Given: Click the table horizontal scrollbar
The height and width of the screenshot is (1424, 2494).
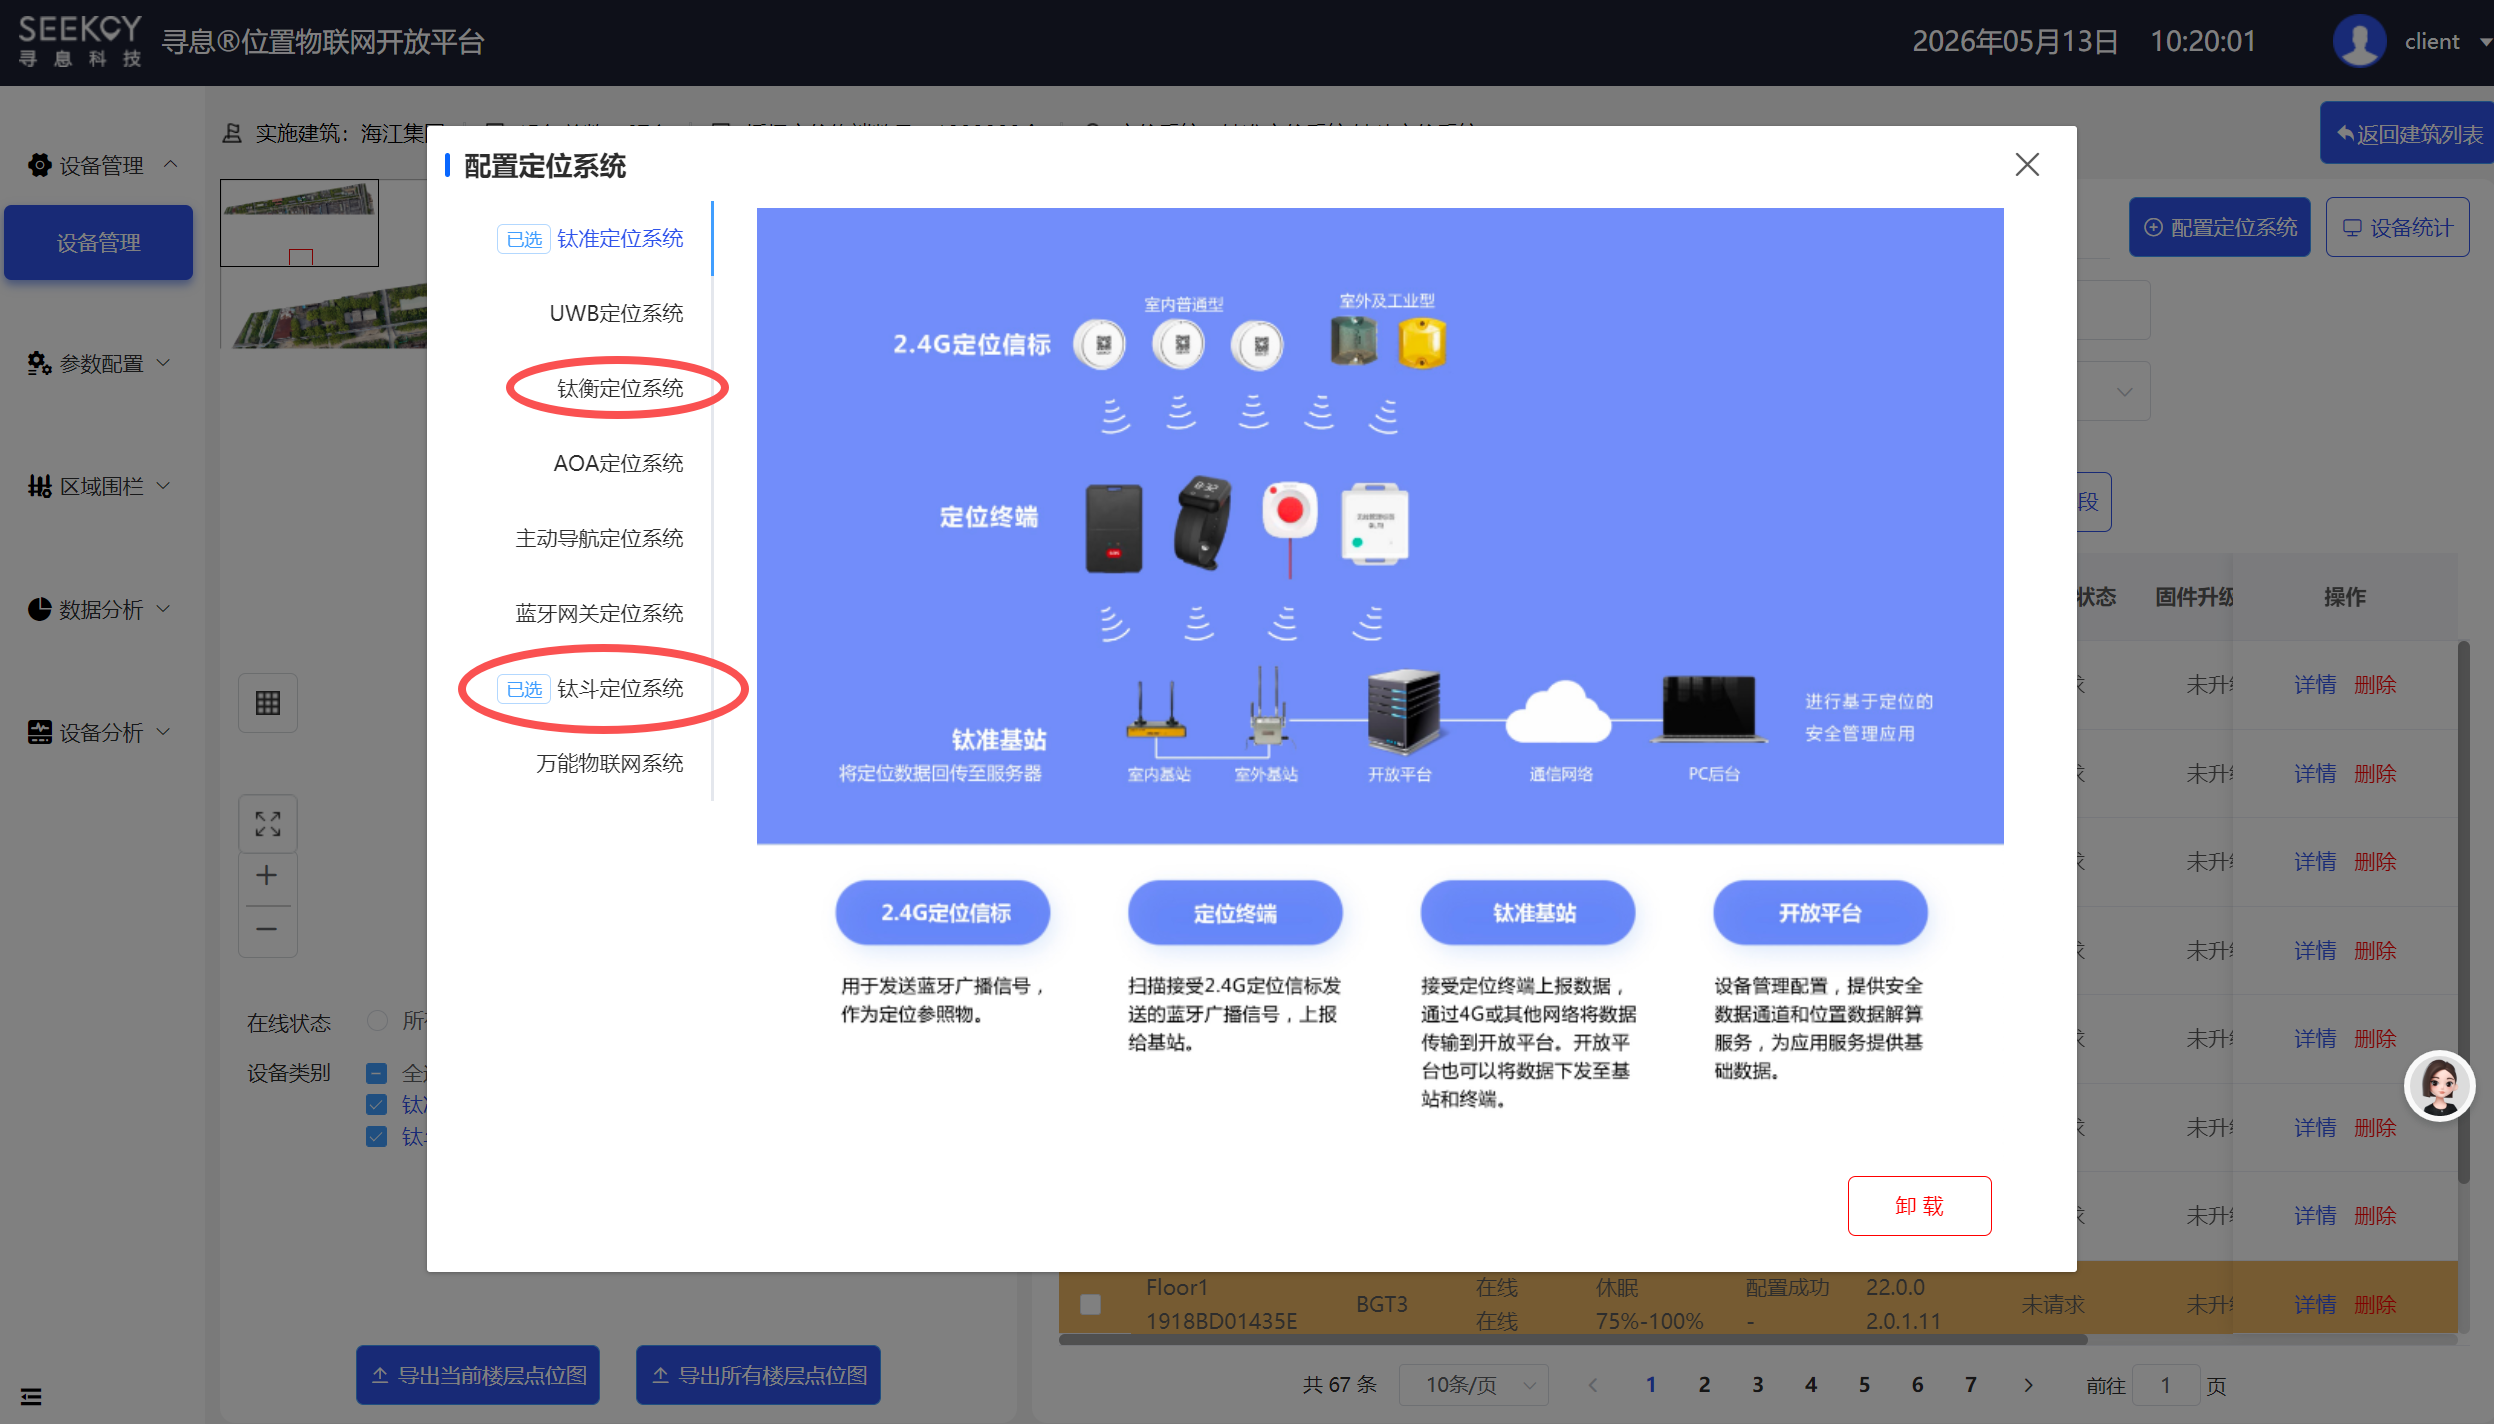Looking at the screenshot, I should (x=1573, y=1339).
